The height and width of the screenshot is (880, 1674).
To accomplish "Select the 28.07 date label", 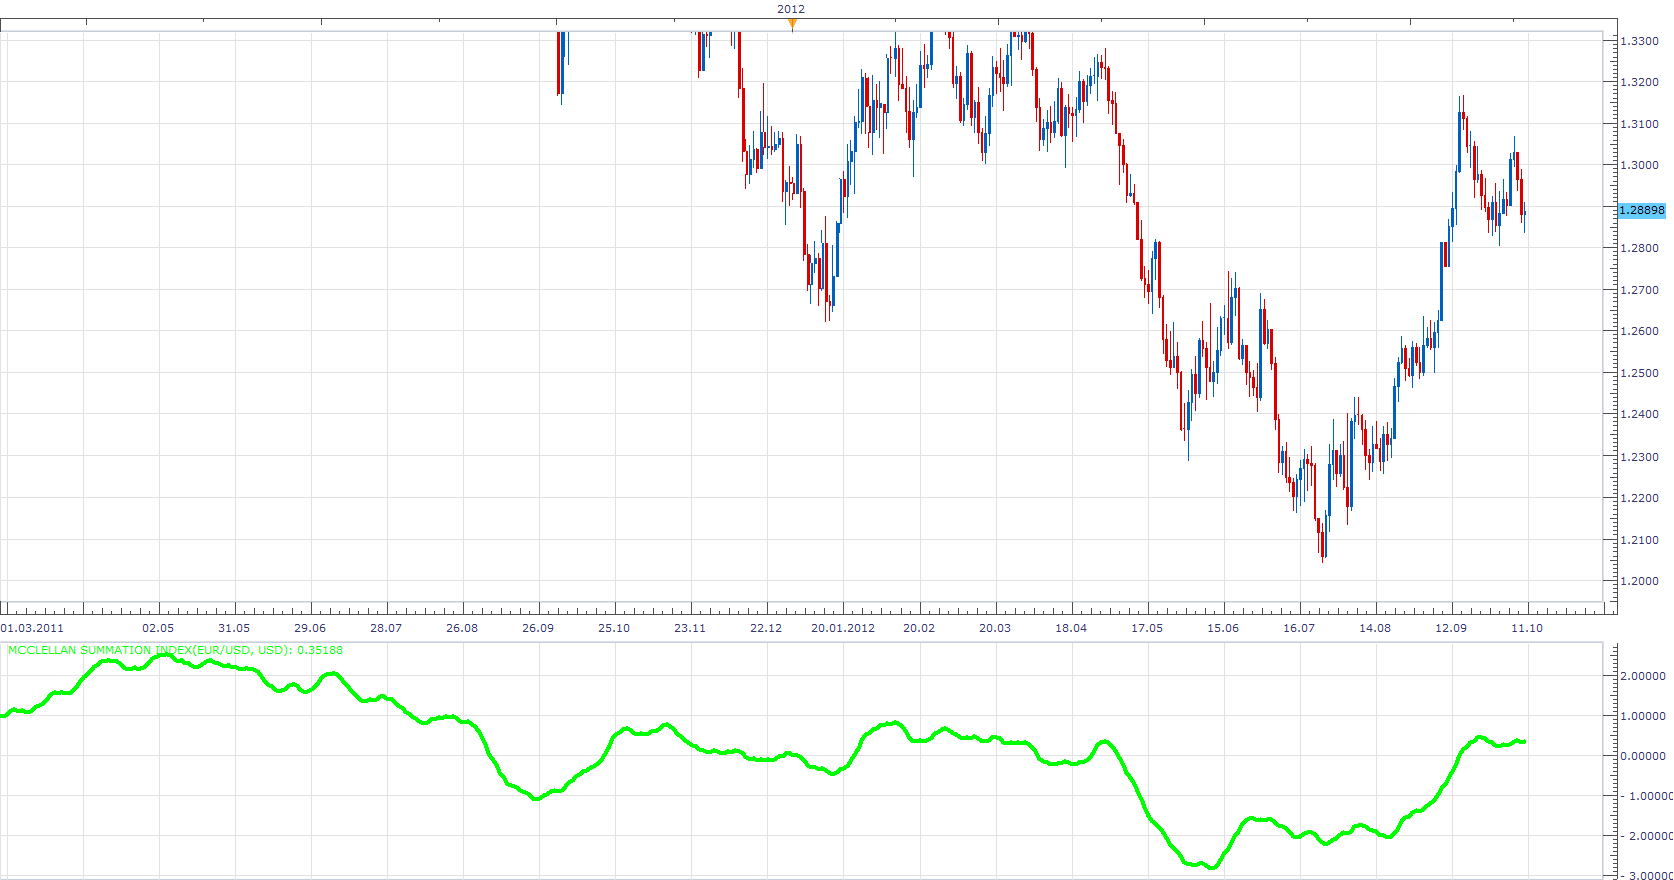I will (x=386, y=628).
